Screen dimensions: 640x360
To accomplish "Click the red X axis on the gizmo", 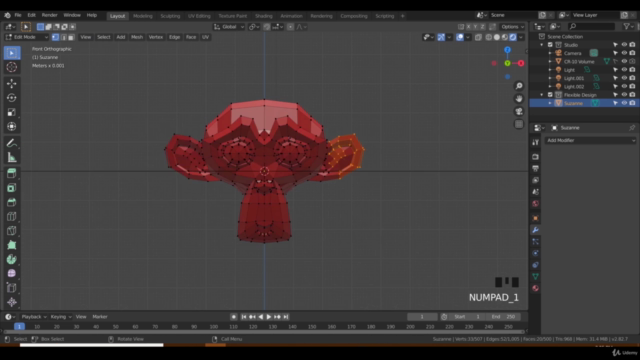I will coord(521,63).
